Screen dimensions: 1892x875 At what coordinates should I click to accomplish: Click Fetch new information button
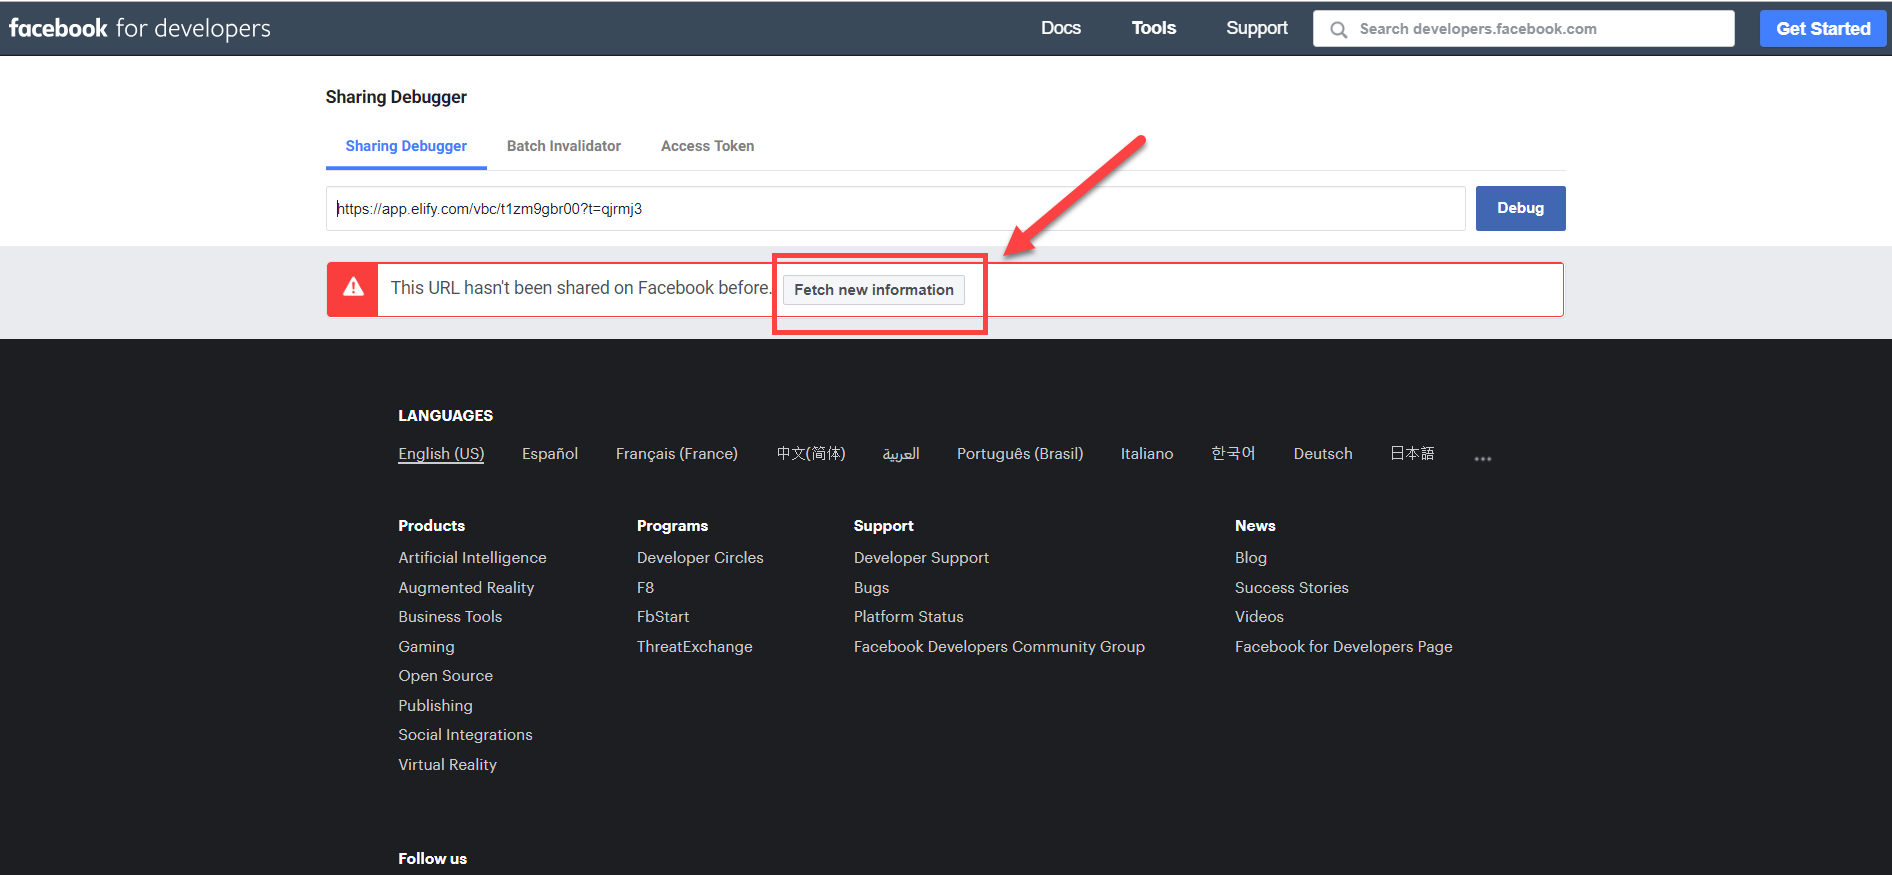point(874,290)
